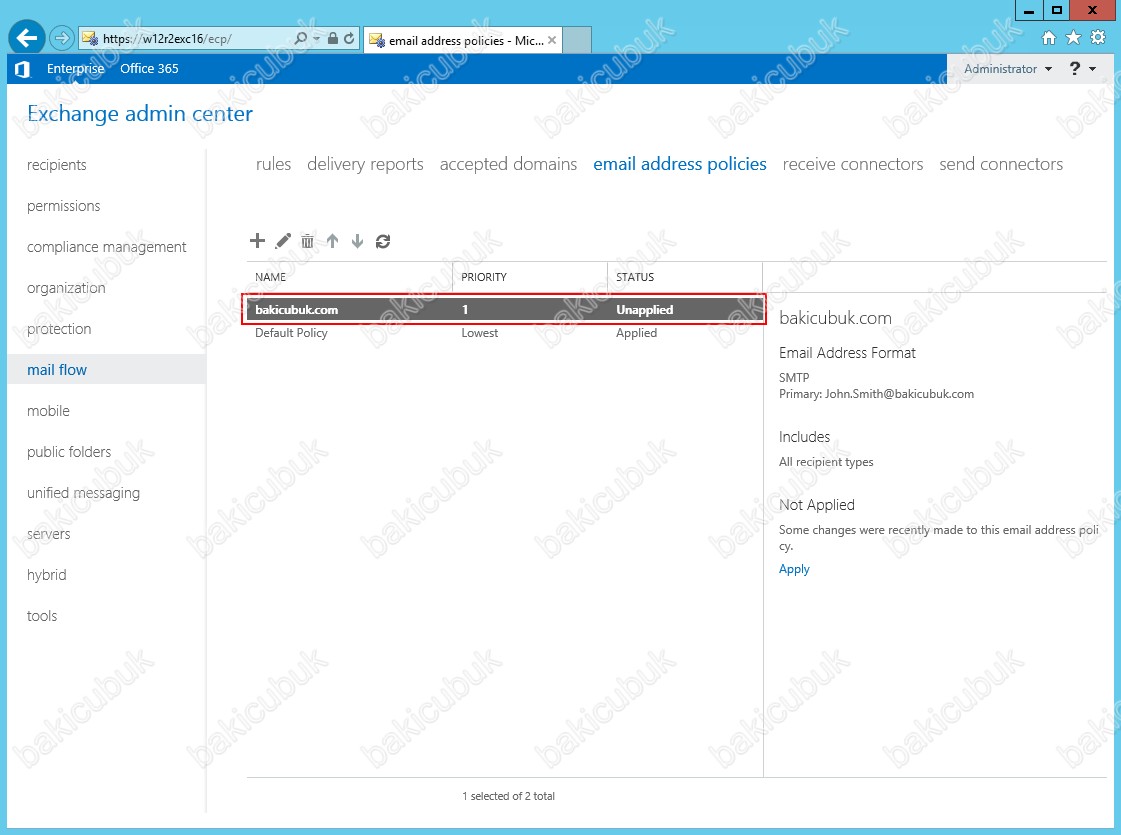1121x835 pixels.
Task: Click the 1 selected of 2 total status
Action: pos(508,796)
